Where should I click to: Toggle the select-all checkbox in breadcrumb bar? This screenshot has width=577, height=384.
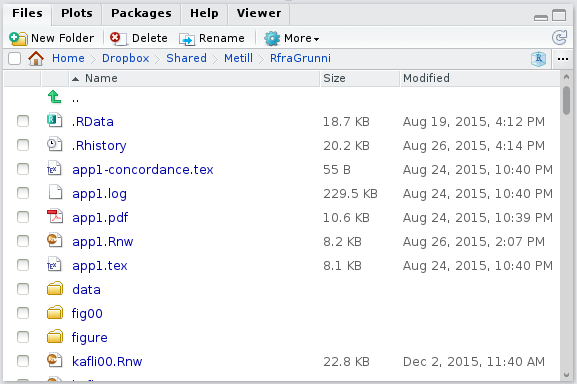[x=14, y=58]
